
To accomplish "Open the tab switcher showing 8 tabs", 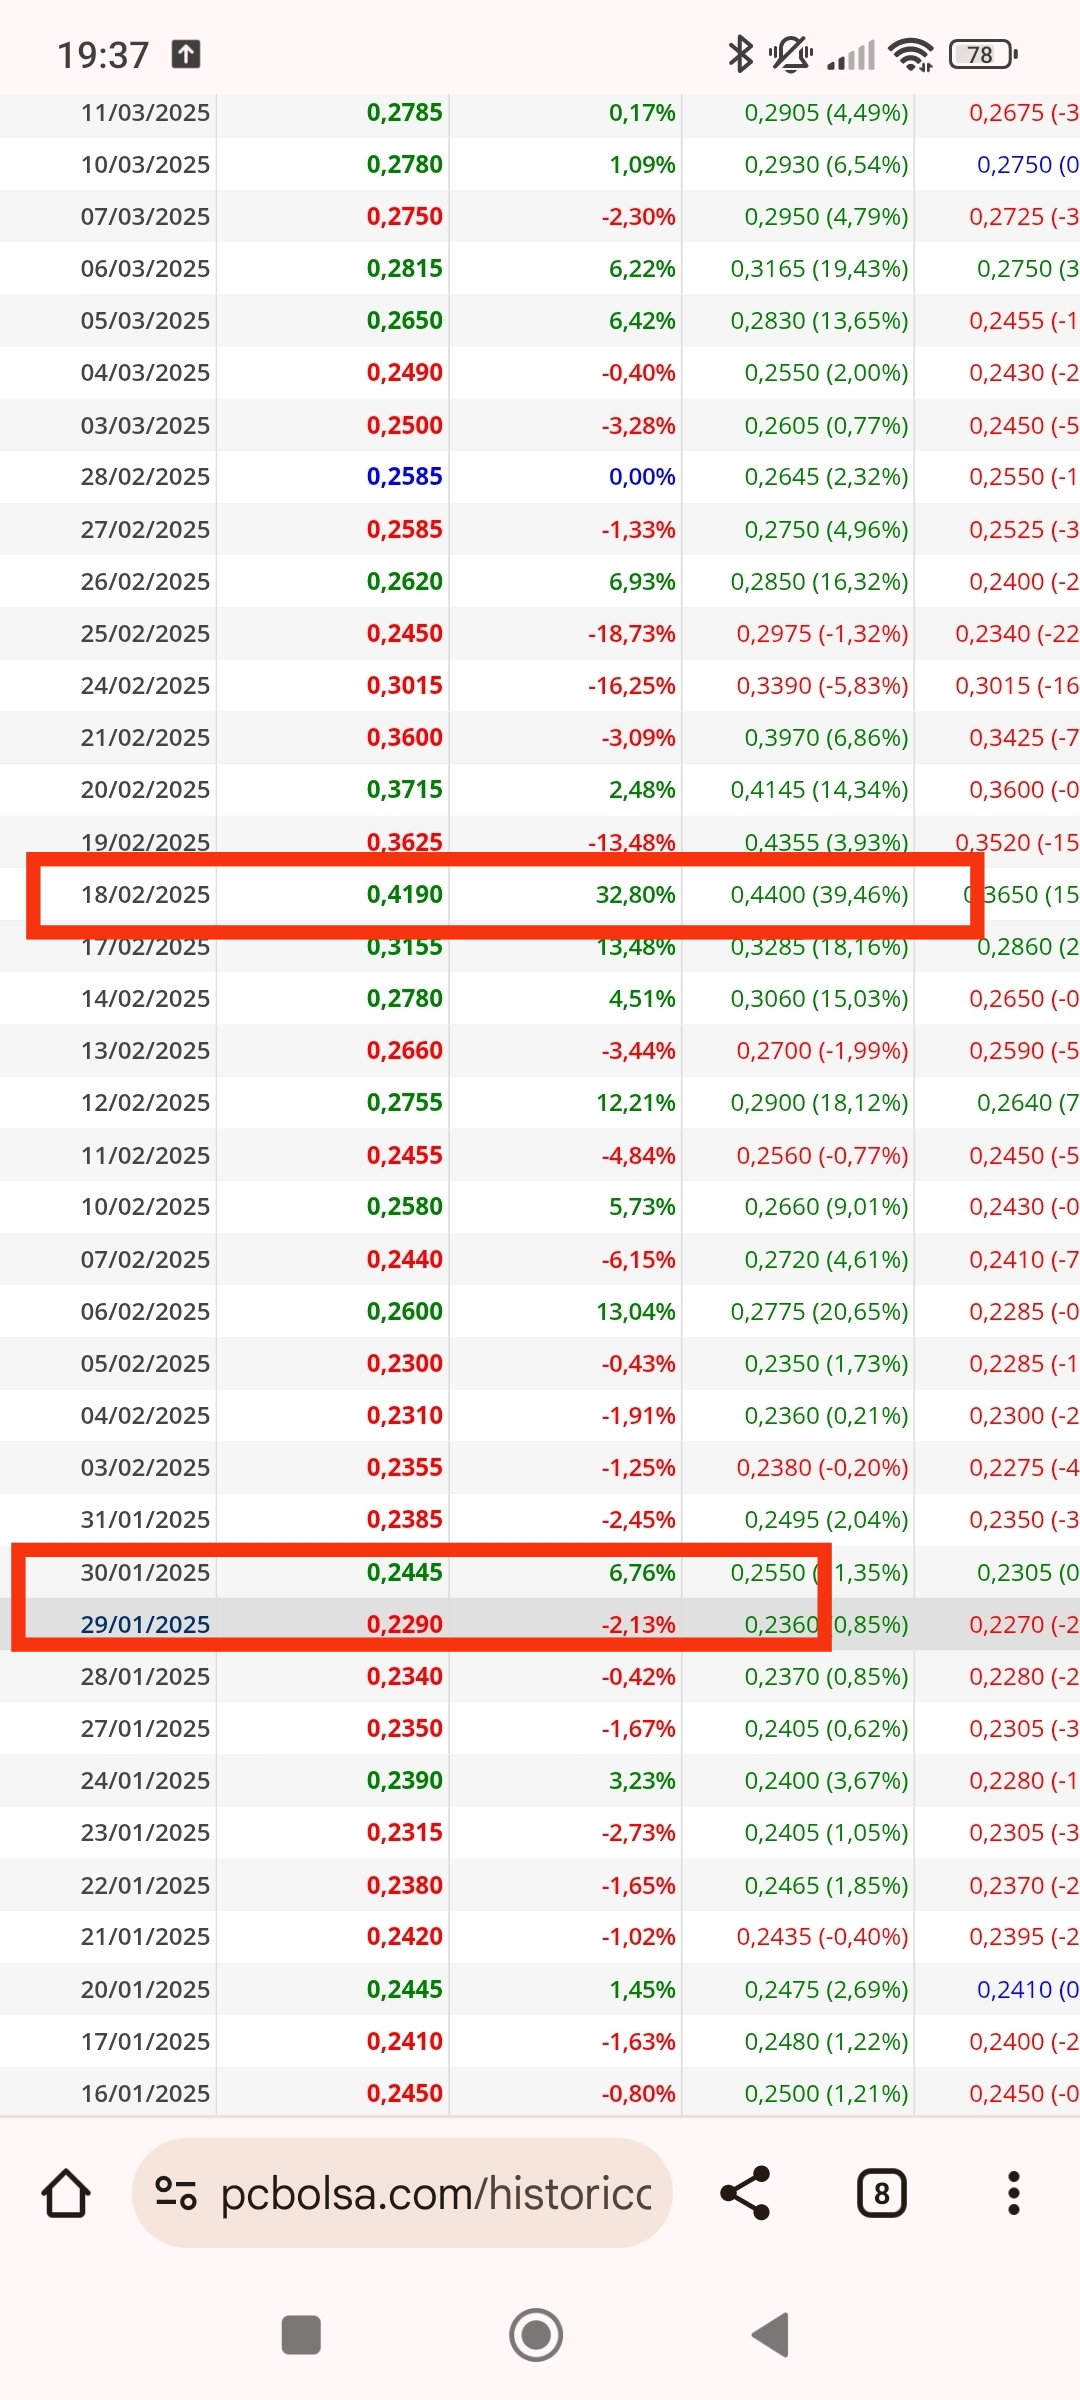I will point(882,2193).
